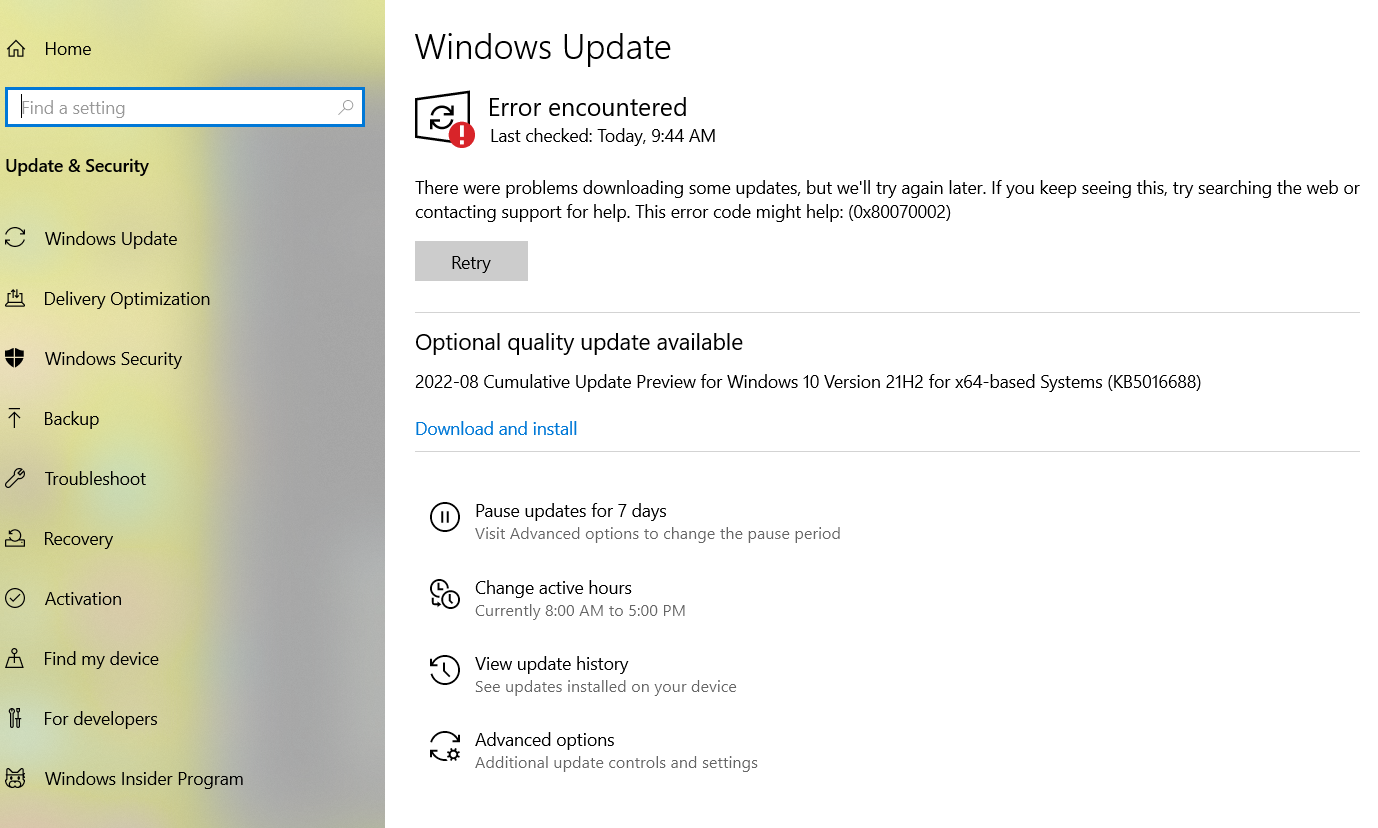Click the Error encountered status text
The image size is (1378, 828).
pos(587,107)
